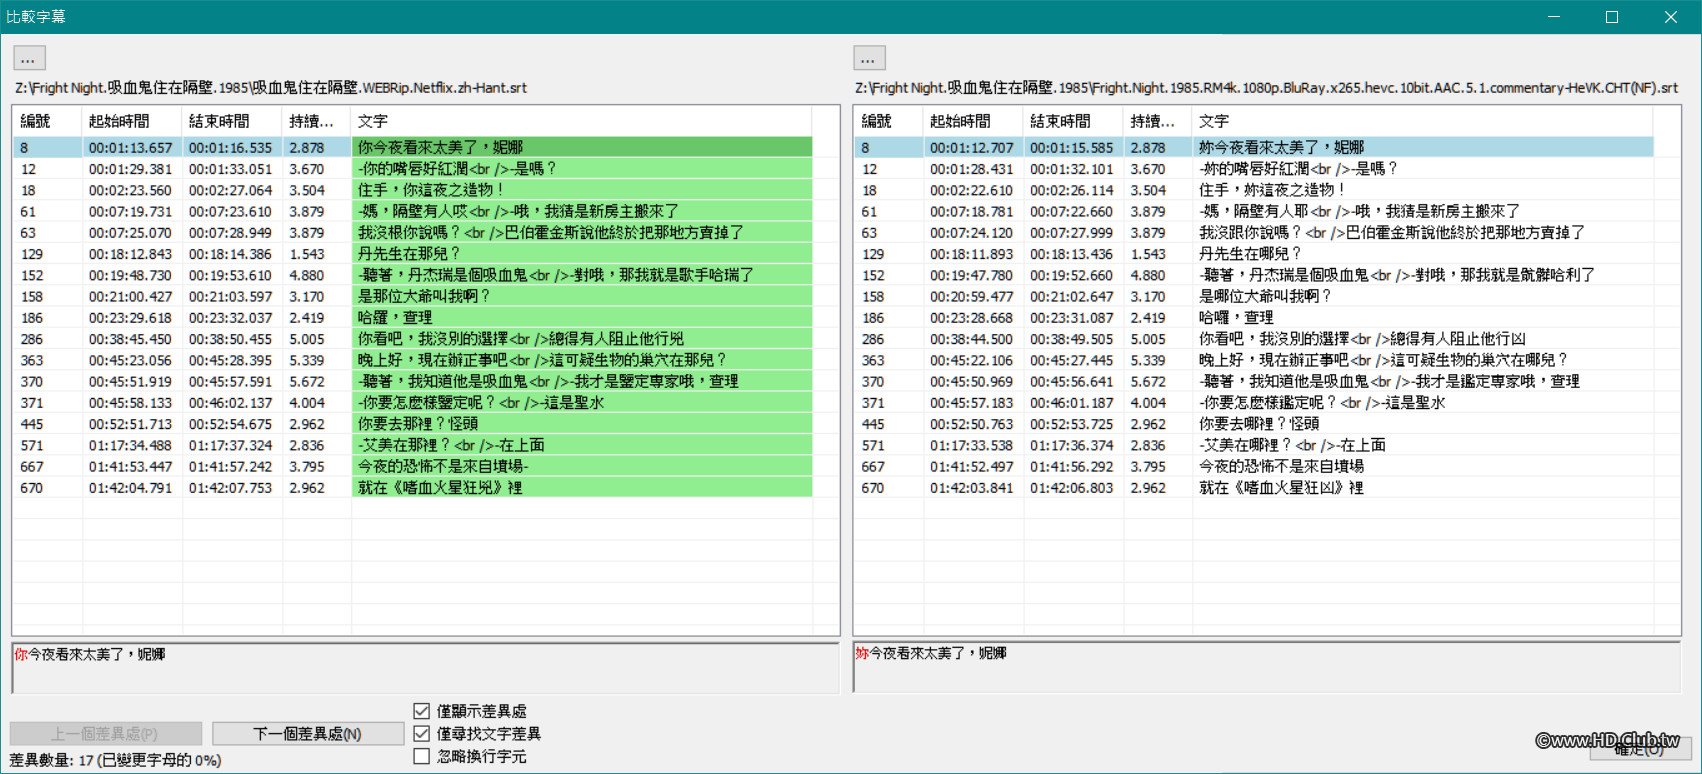Click the 文字 header in the Netflix list
The width and height of the screenshot is (1702, 774).
(x=581, y=121)
